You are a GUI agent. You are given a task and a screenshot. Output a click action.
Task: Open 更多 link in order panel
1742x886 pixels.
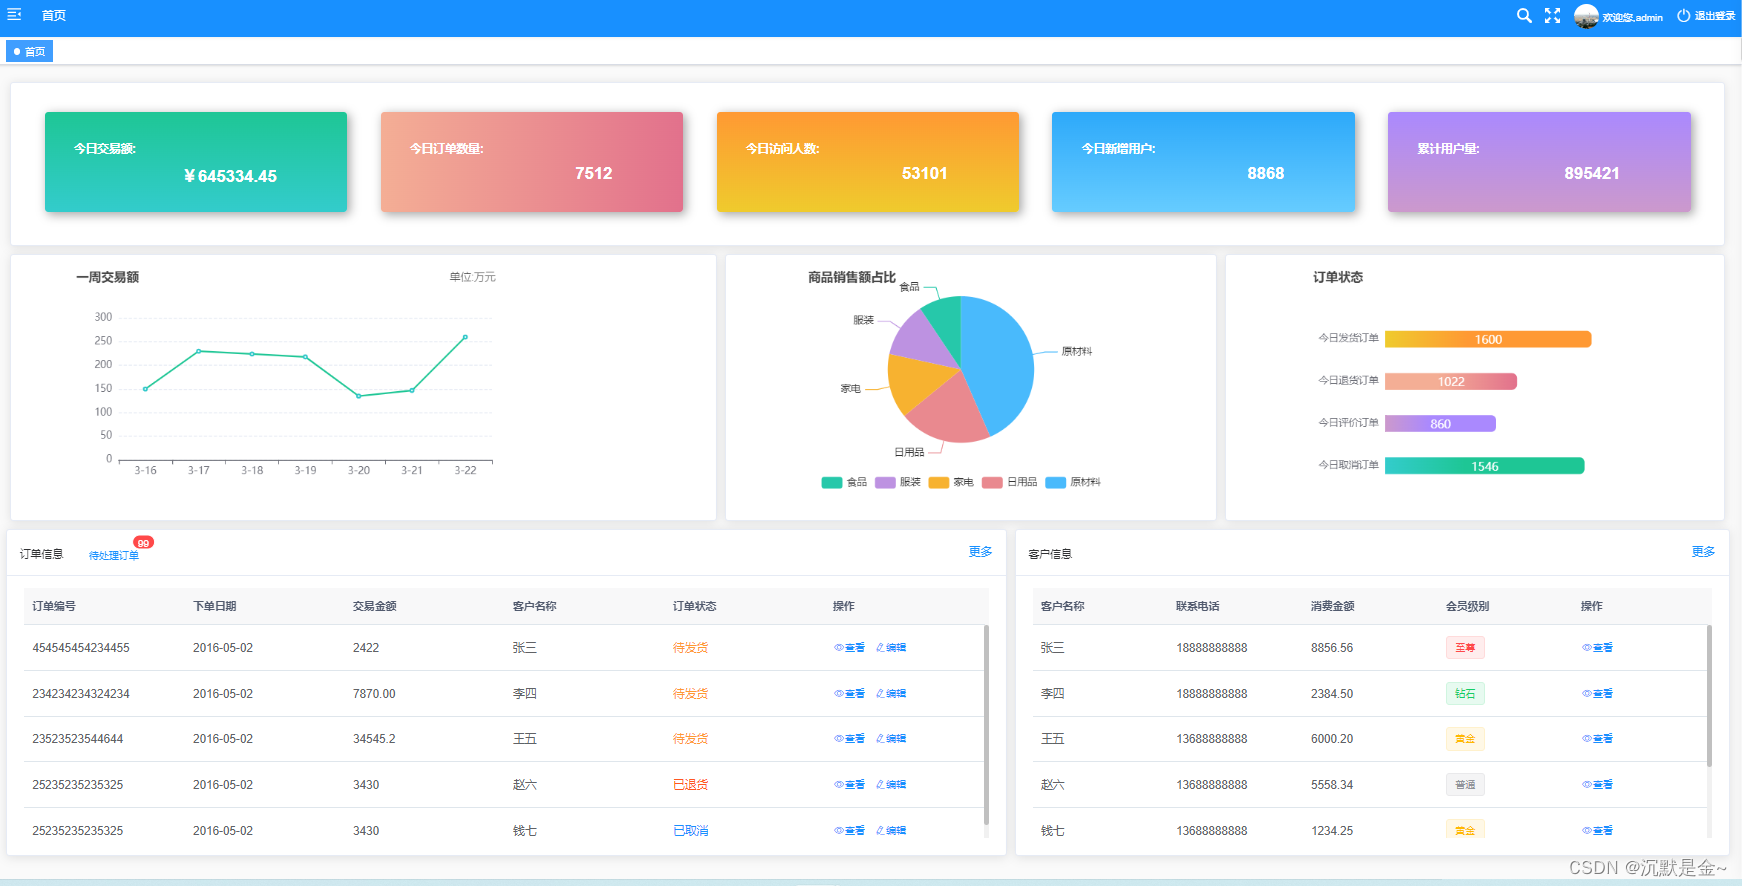980,552
